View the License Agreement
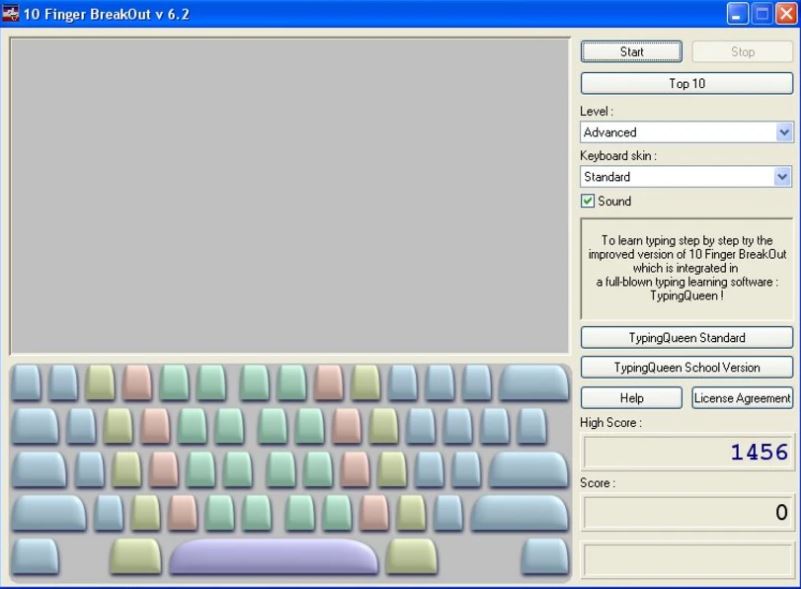Viewport: 801px width, 589px height. coord(742,398)
